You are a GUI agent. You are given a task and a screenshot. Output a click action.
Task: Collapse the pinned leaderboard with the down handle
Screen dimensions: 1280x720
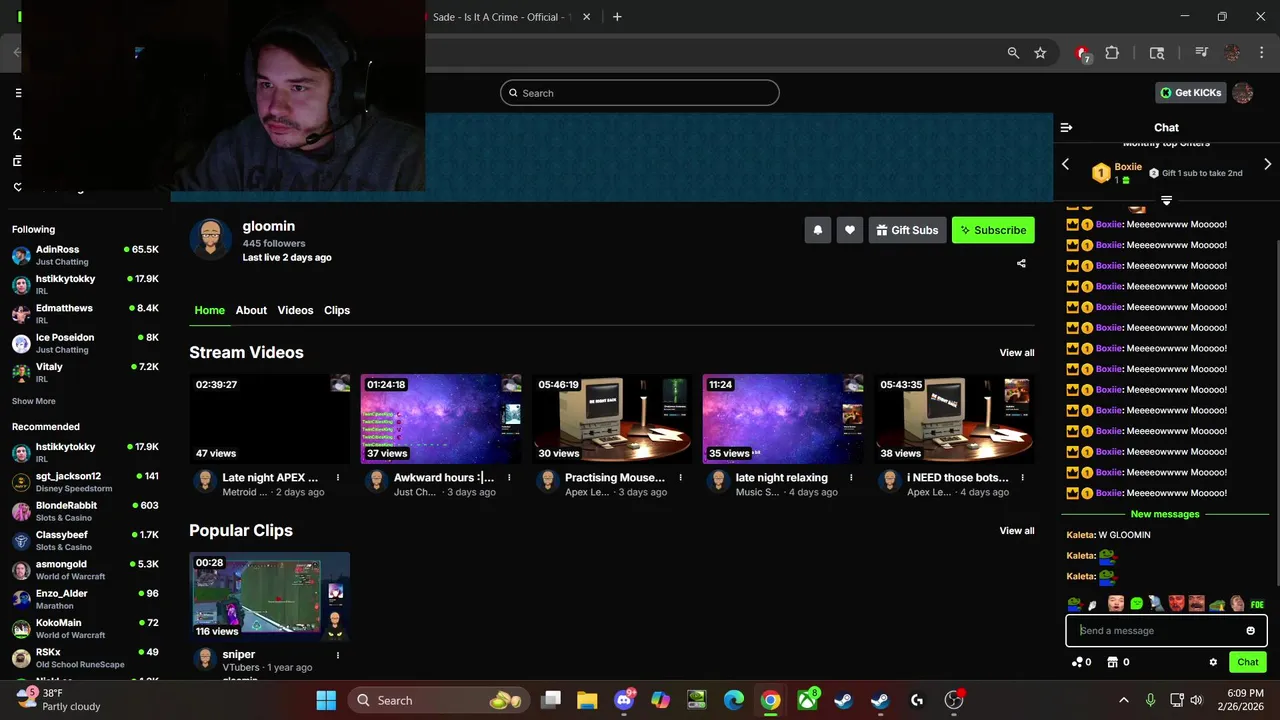click(1166, 200)
